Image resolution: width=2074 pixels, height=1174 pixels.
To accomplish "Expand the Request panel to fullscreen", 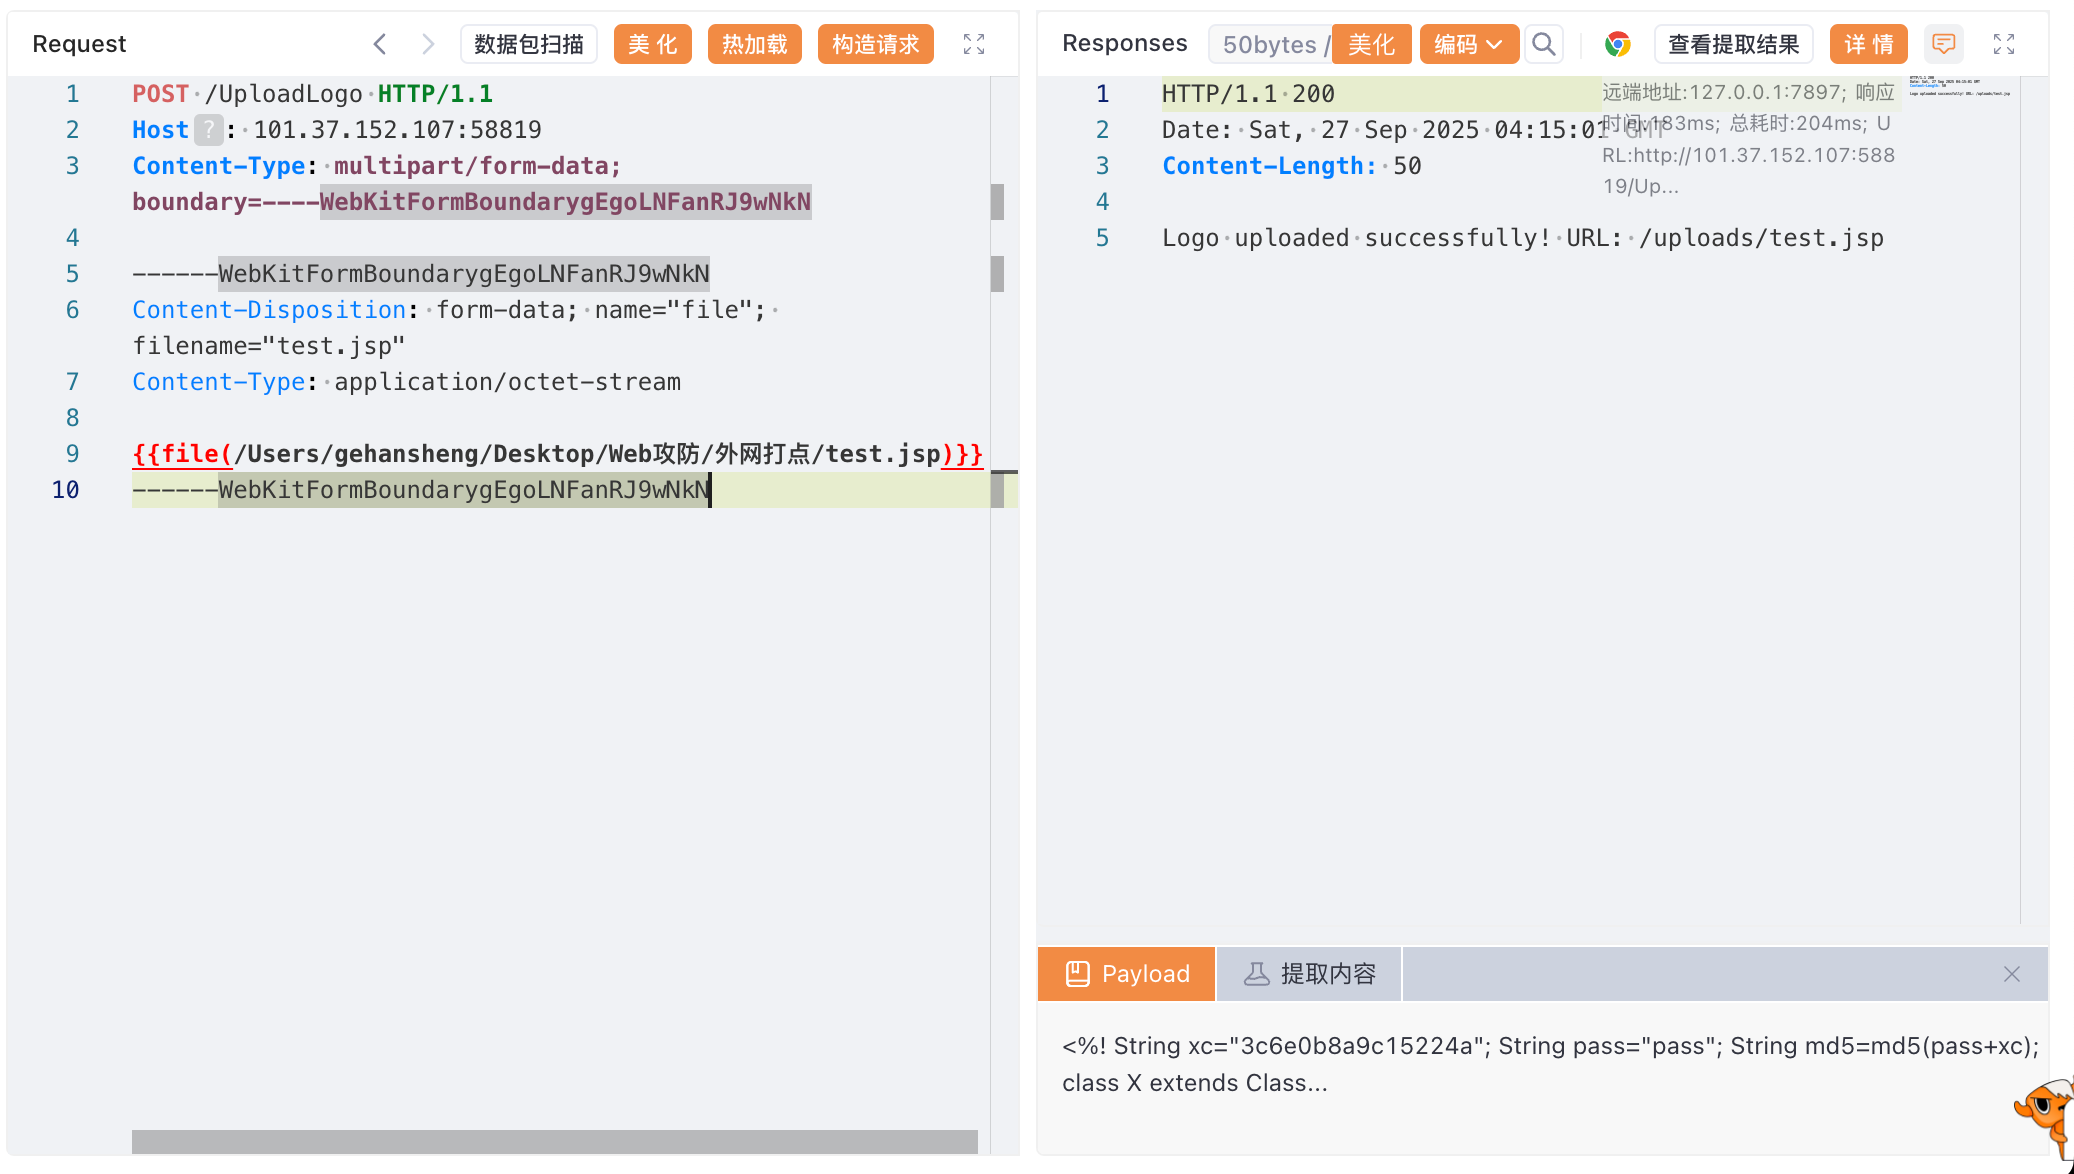I will pos(974,44).
